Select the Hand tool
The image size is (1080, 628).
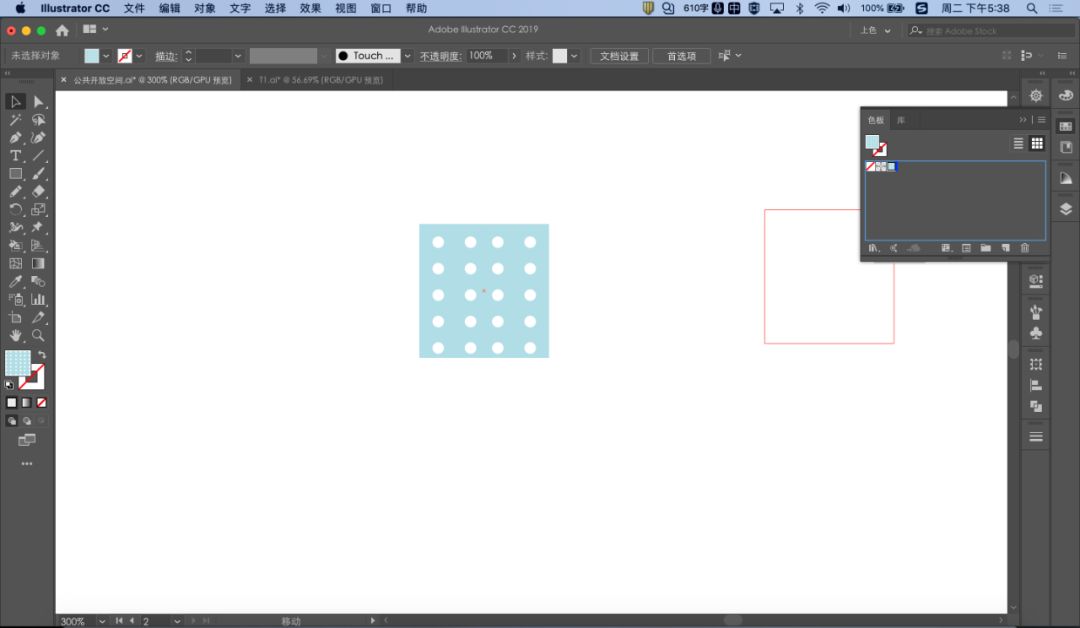pos(15,335)
